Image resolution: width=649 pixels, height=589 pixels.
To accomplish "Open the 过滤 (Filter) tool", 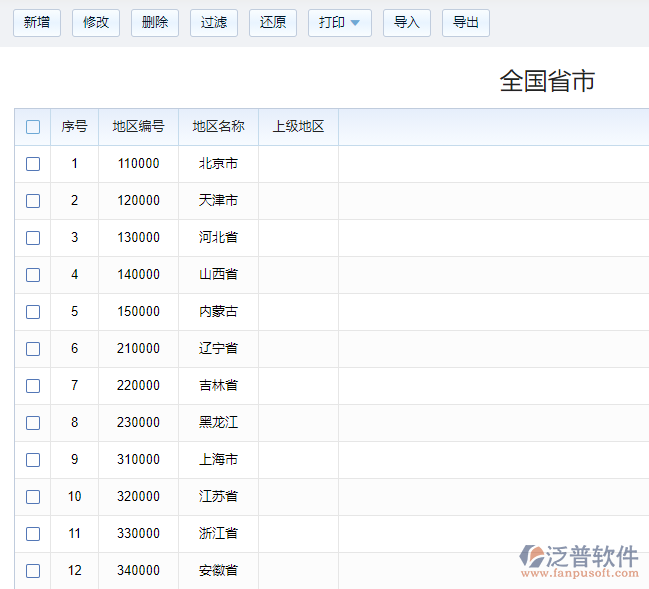I will [x=214, y=23].
